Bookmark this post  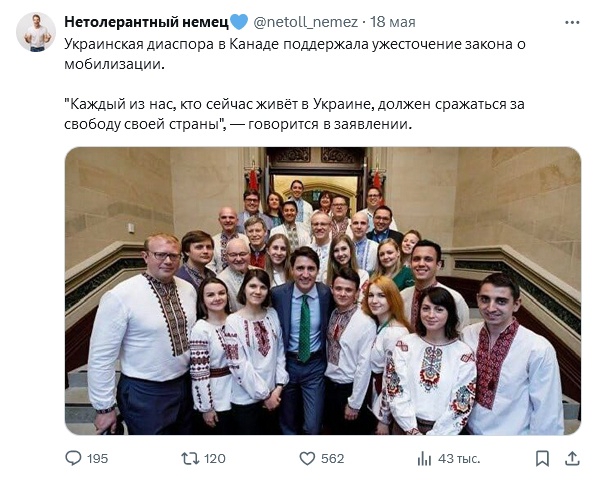(x=542, y=458)
